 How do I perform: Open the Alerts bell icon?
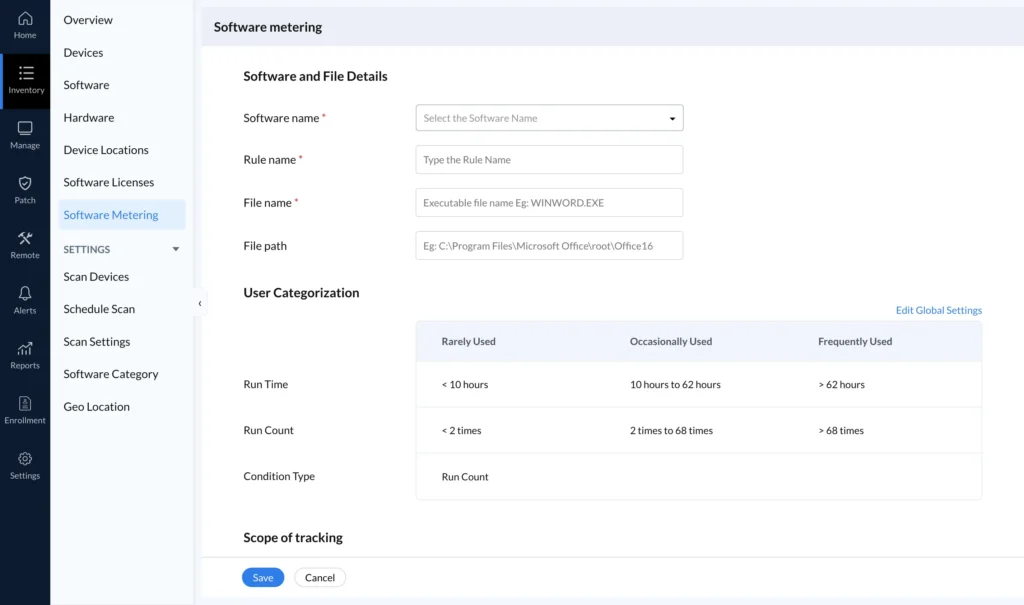25,293
